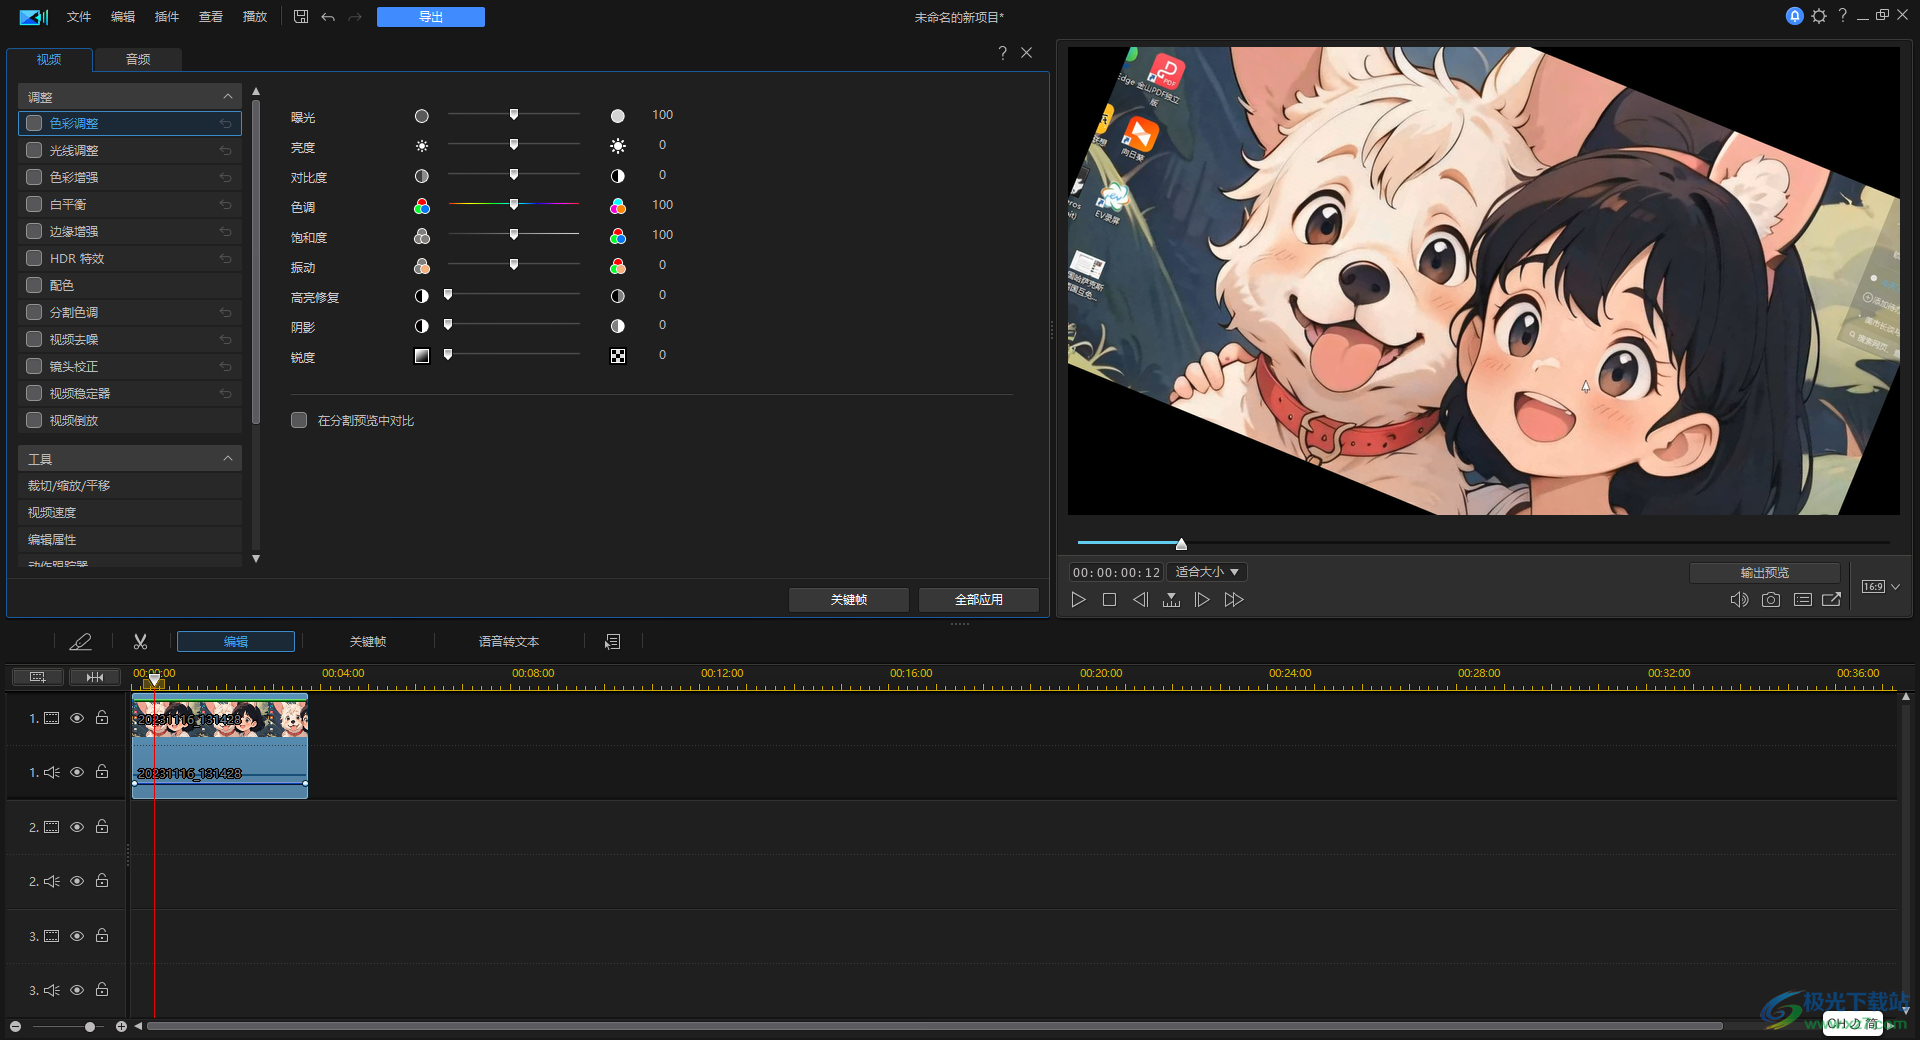This screenshot has width=1920, height=1040.
Task: Reset the 白平衡 adjustment arrow
Action: click(x=226, y=205)
